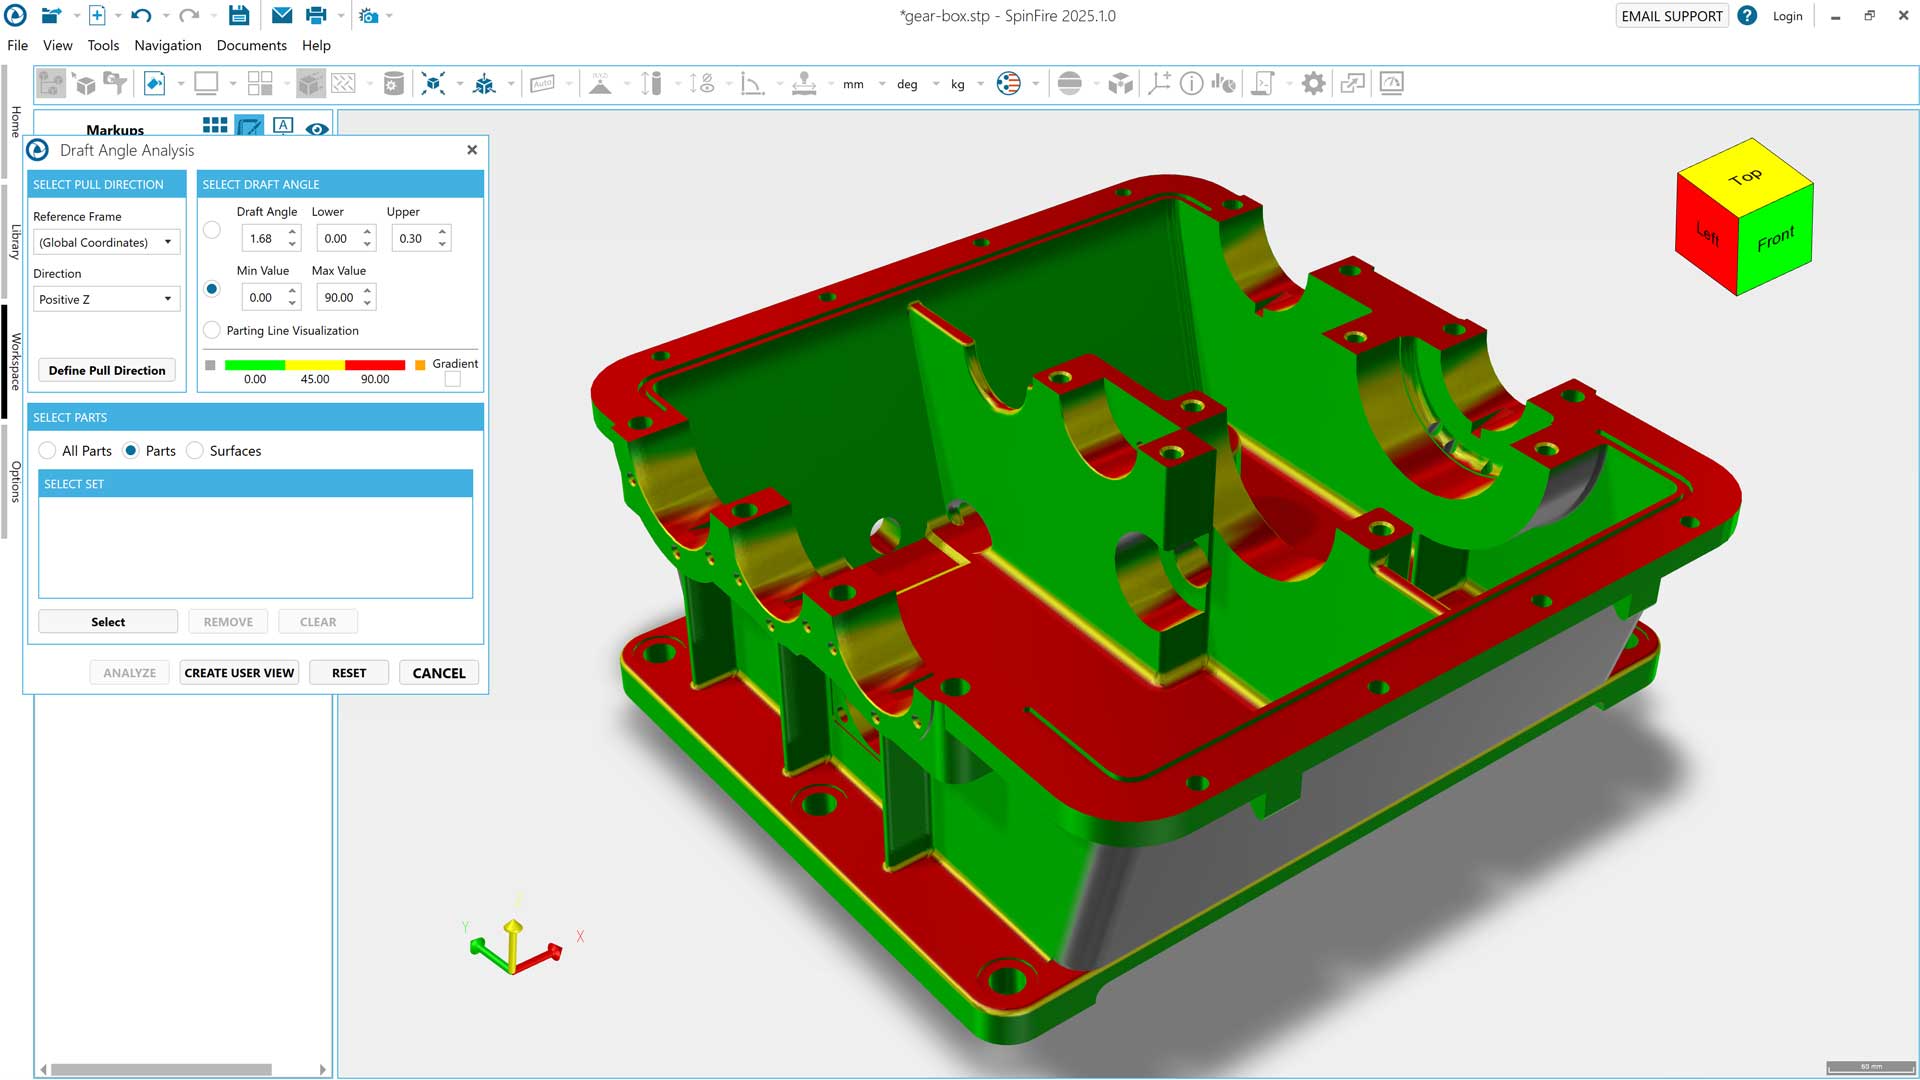Image resolution: width=1920 pixels, height=1080 pixels.
Task: Click the Save floppy disk icon
Action: pyautogui.click(x=238, y=15)
